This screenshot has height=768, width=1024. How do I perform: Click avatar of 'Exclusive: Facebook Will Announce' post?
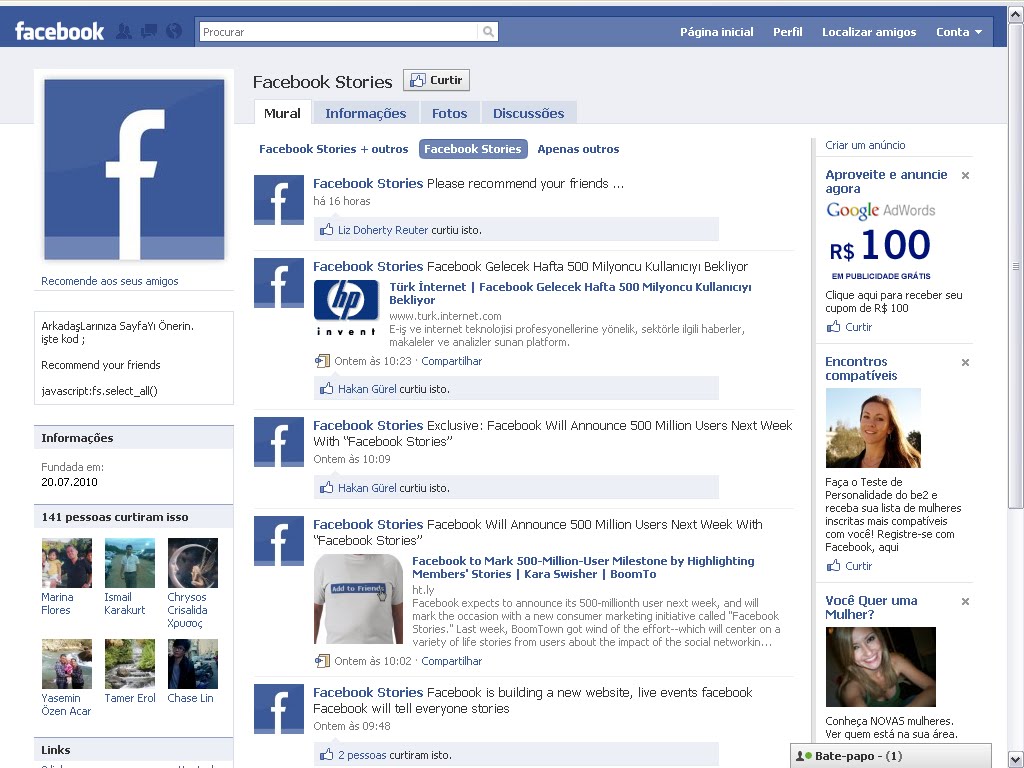pyautogui.click(x=279, y=442)
